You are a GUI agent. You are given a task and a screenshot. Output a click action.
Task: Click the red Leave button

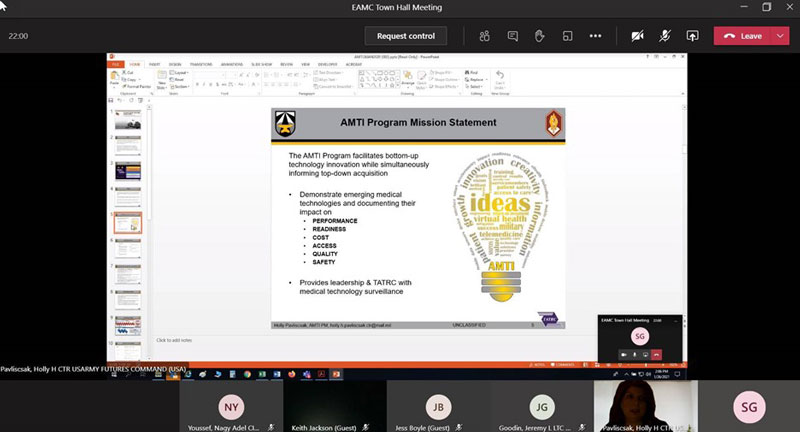(742, 36)
